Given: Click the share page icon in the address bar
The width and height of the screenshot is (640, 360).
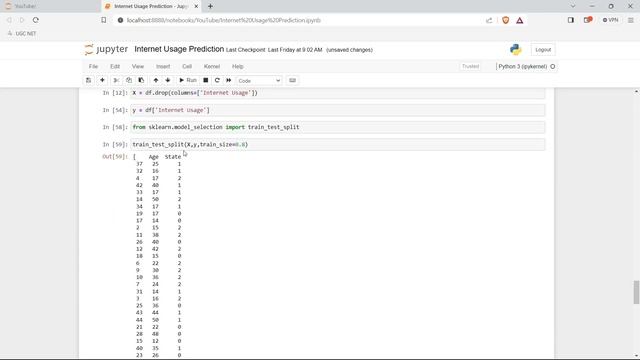Looking at the screenshot, I should coord(489,20).
